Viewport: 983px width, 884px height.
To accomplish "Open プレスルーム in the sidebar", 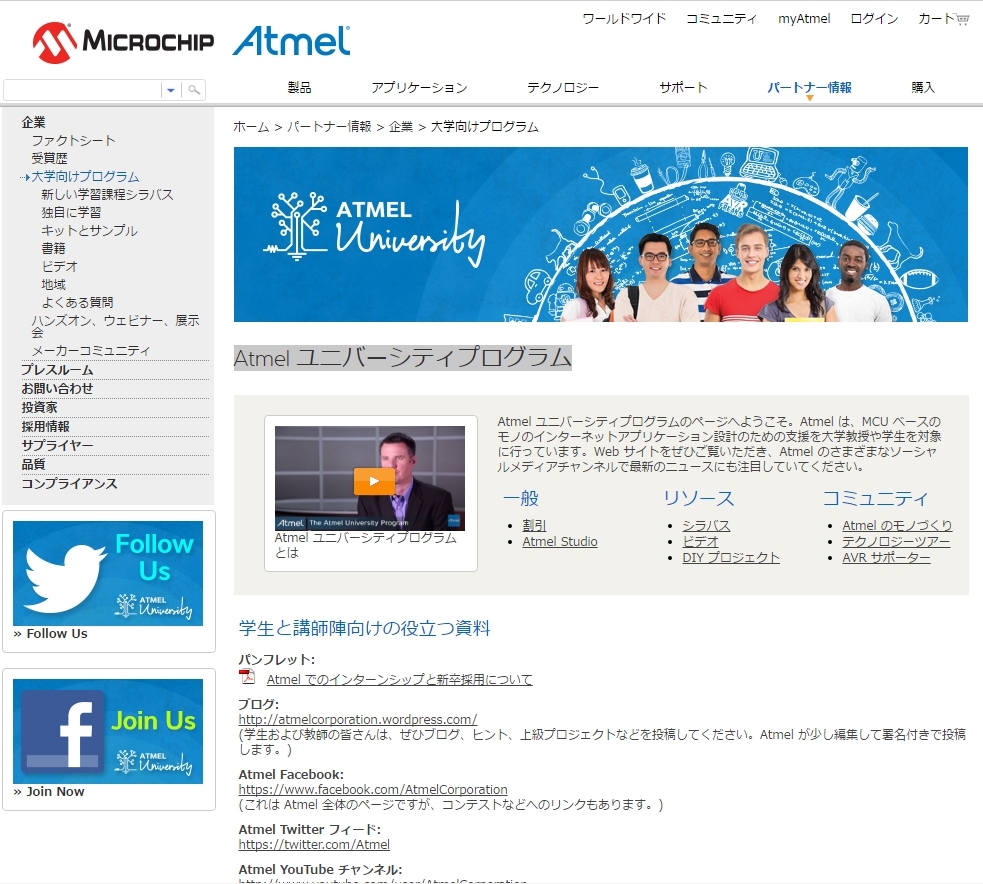I will [x=57, y=371].
